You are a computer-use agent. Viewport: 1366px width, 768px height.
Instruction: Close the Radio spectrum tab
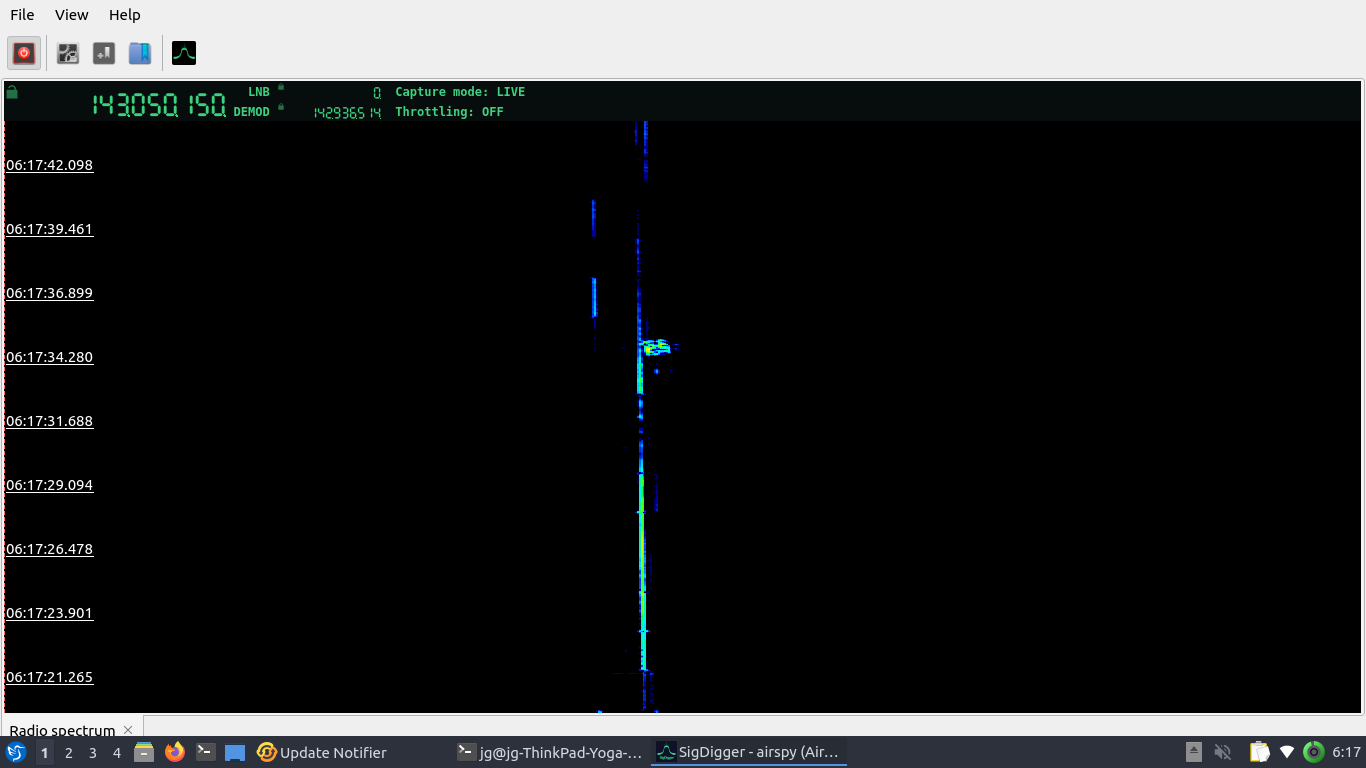(128, 730)
